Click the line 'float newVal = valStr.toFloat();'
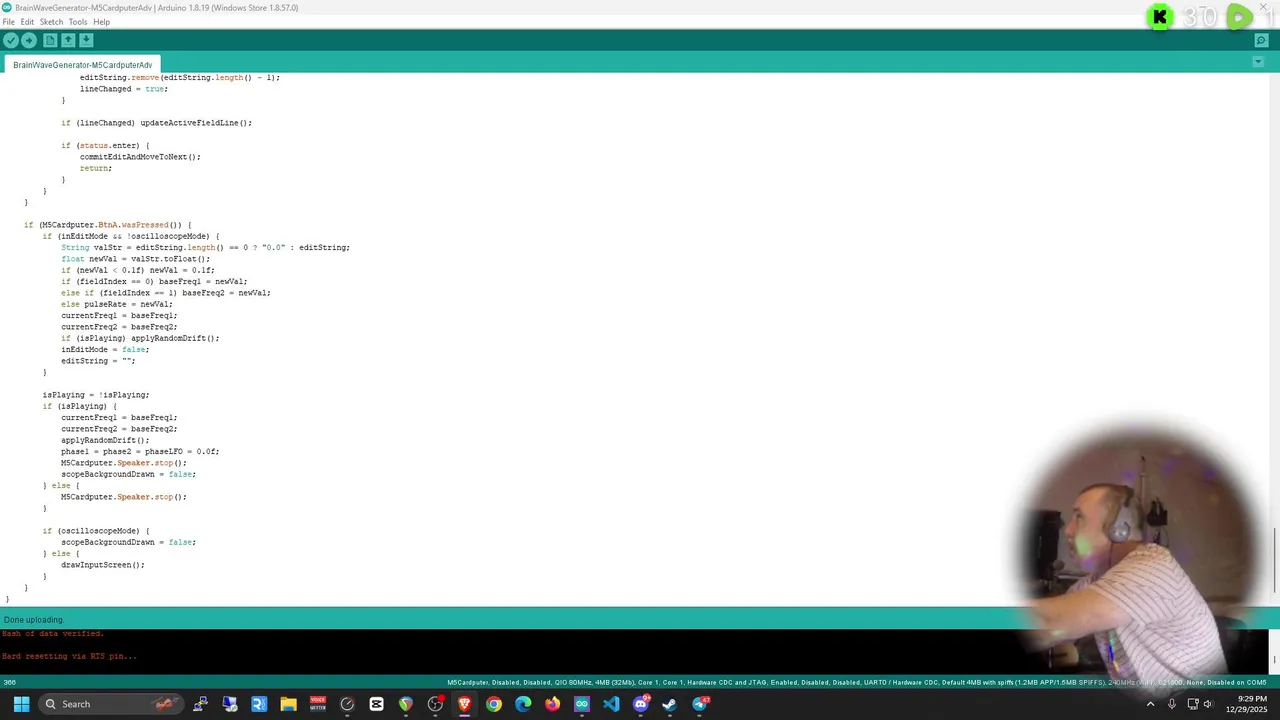1280x720 pixels. click(135, 259)
